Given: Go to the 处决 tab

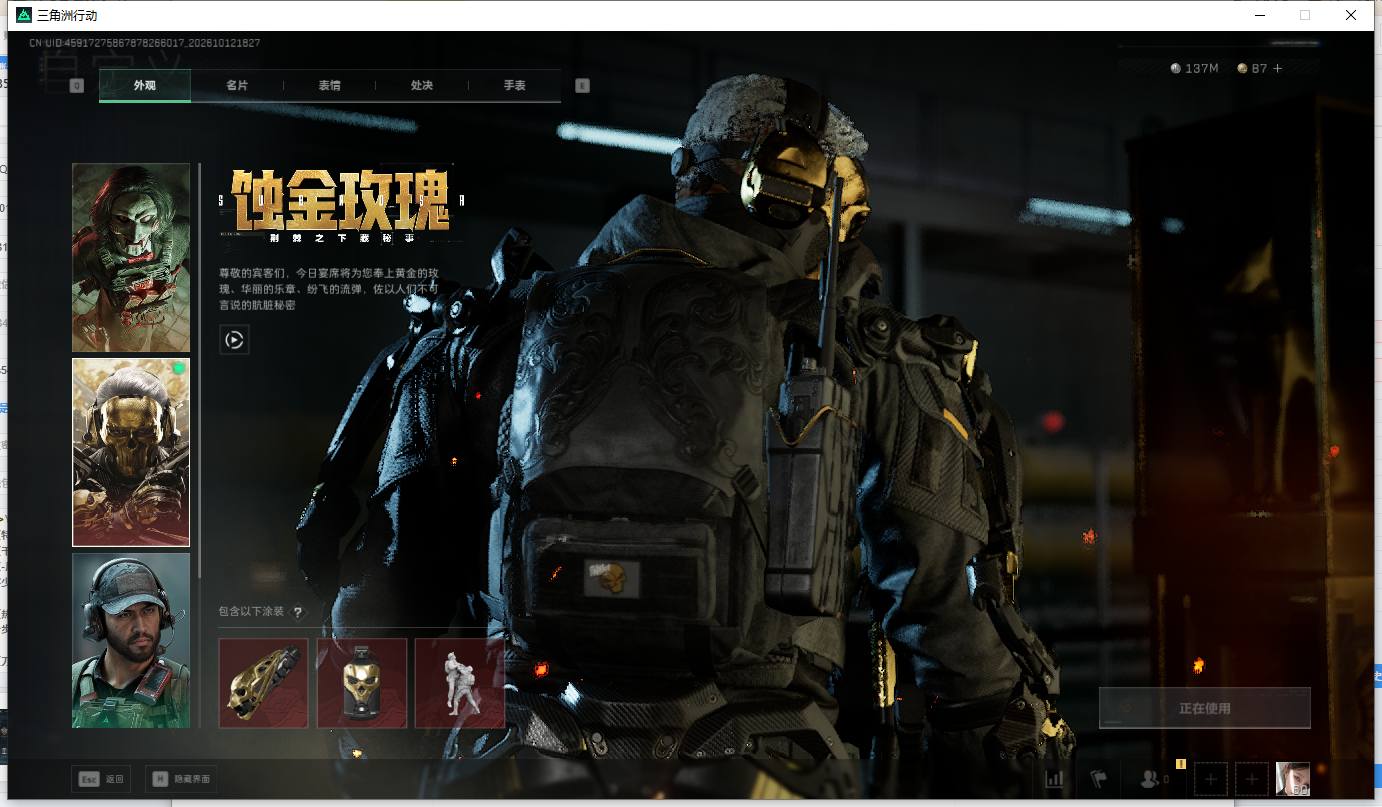Looking at the screenshot, I should click(x=422, y=86).
